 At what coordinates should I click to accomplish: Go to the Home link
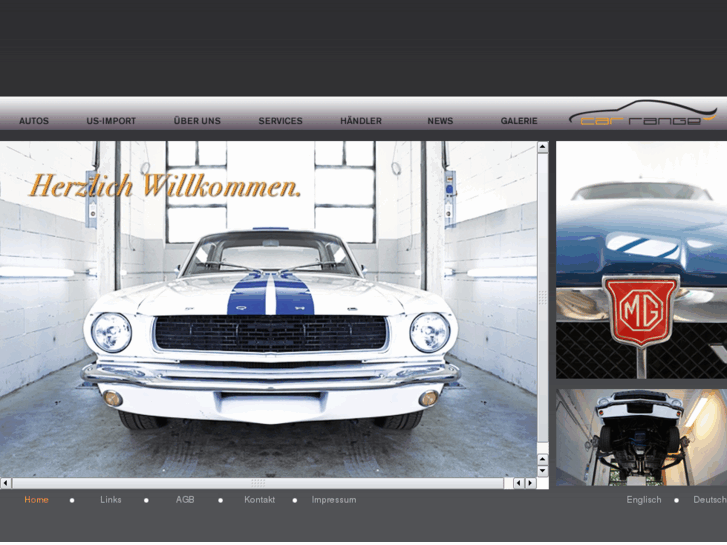point(36,500)
